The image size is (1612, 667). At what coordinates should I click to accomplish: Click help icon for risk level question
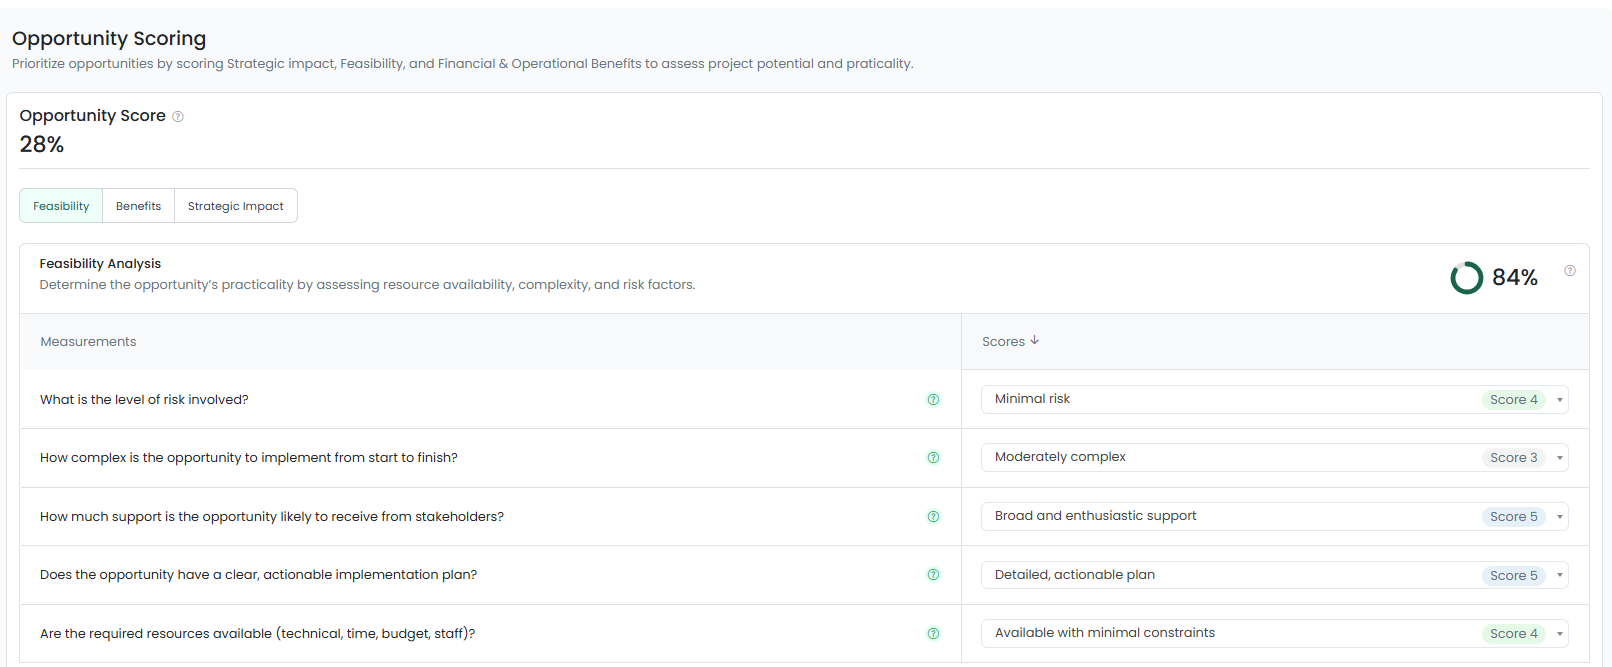click(933, 400)
